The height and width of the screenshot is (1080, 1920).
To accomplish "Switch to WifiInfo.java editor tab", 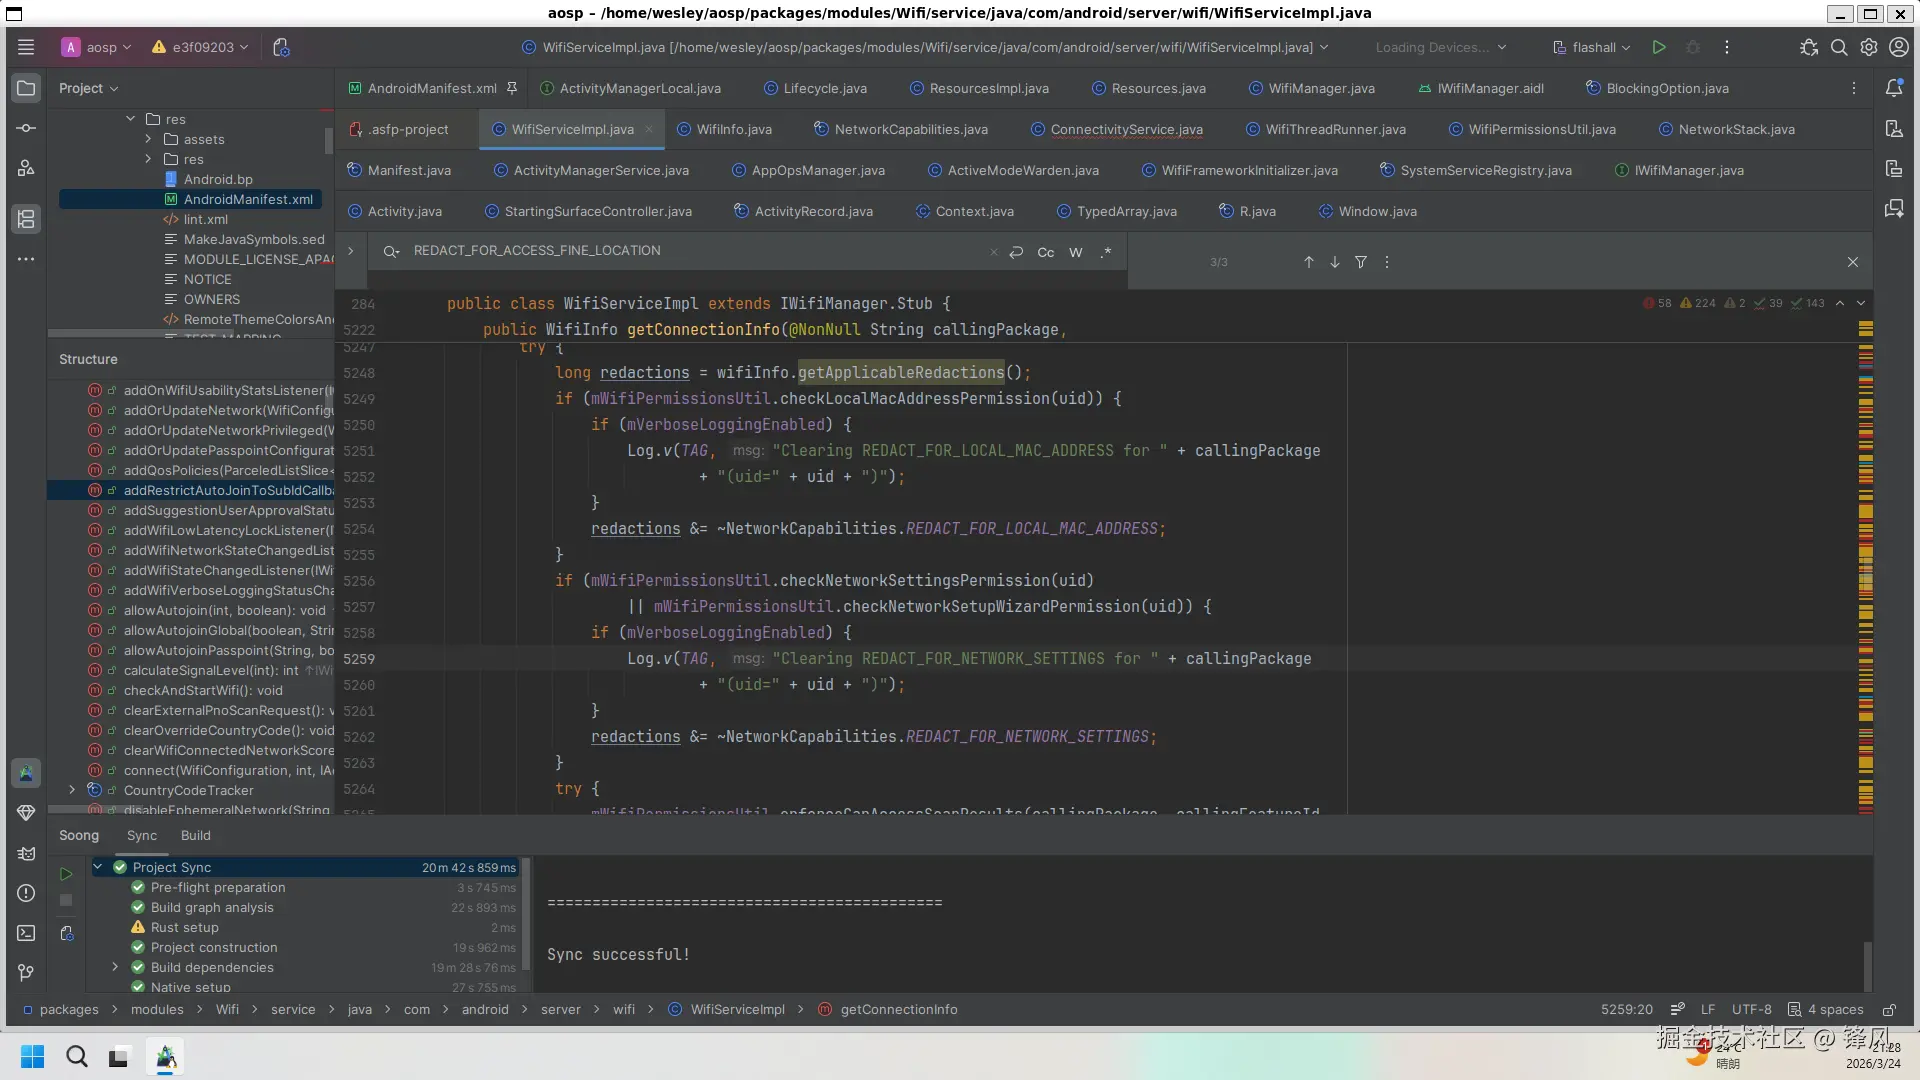I will 733,129.
